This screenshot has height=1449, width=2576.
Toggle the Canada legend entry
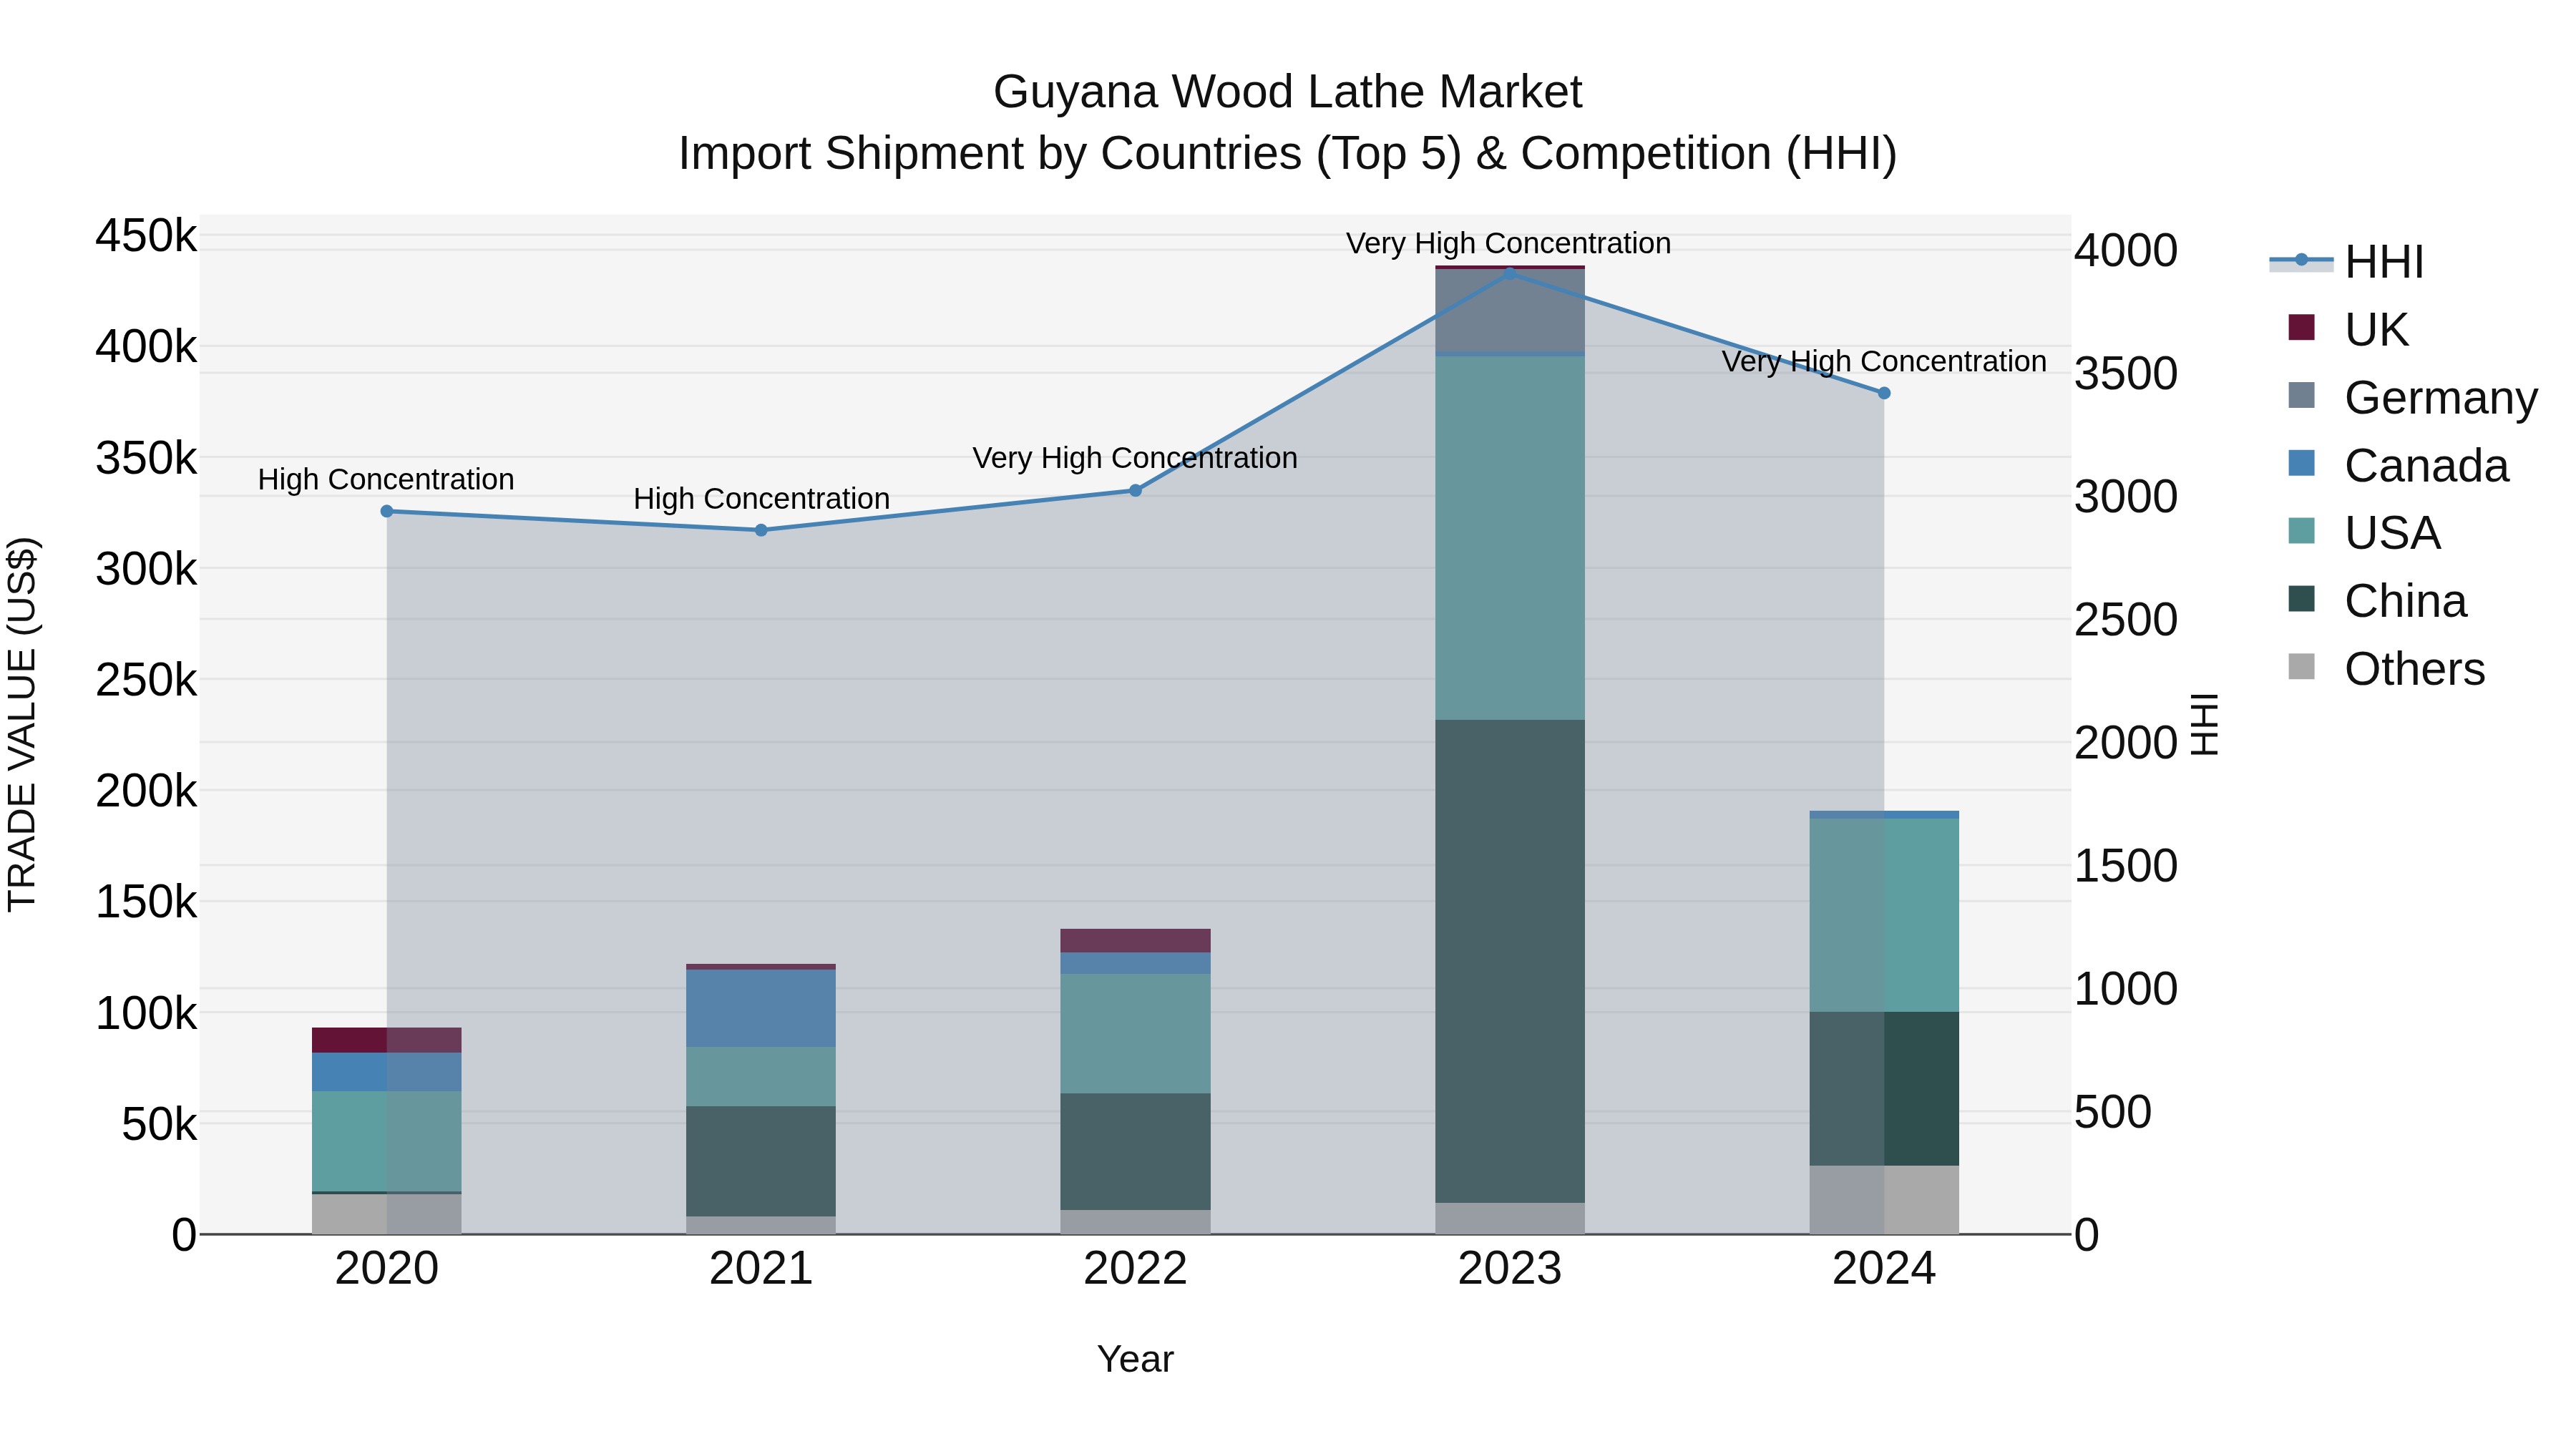pos(2398,465)
